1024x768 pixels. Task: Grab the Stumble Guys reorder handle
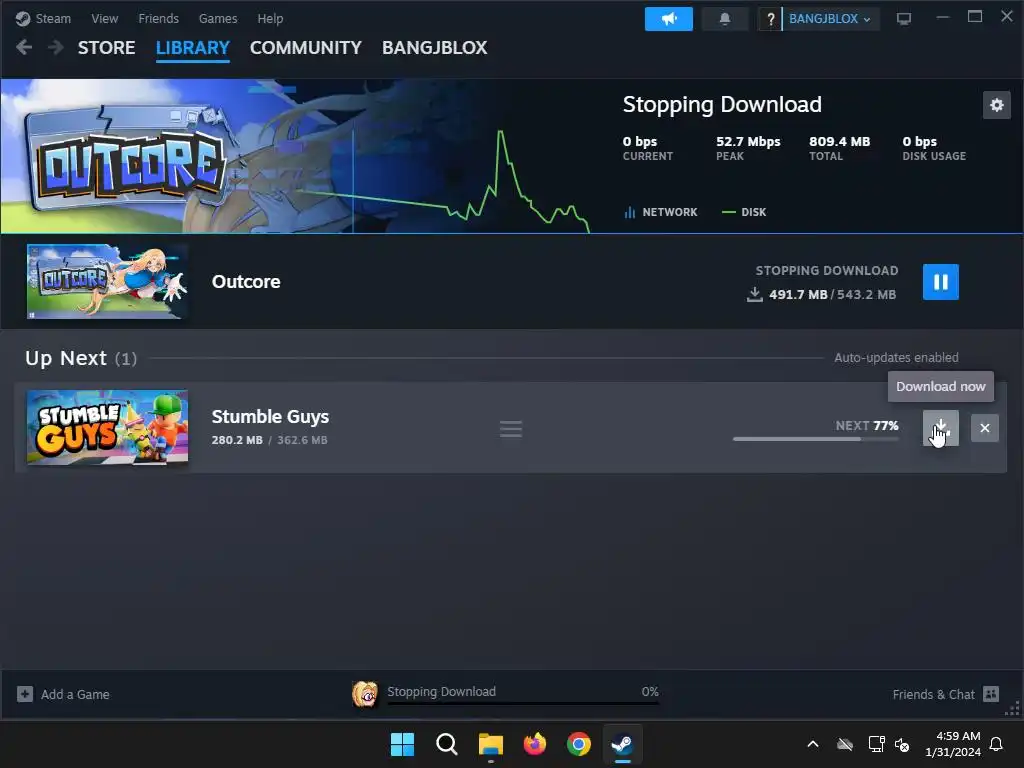(511, 428)
